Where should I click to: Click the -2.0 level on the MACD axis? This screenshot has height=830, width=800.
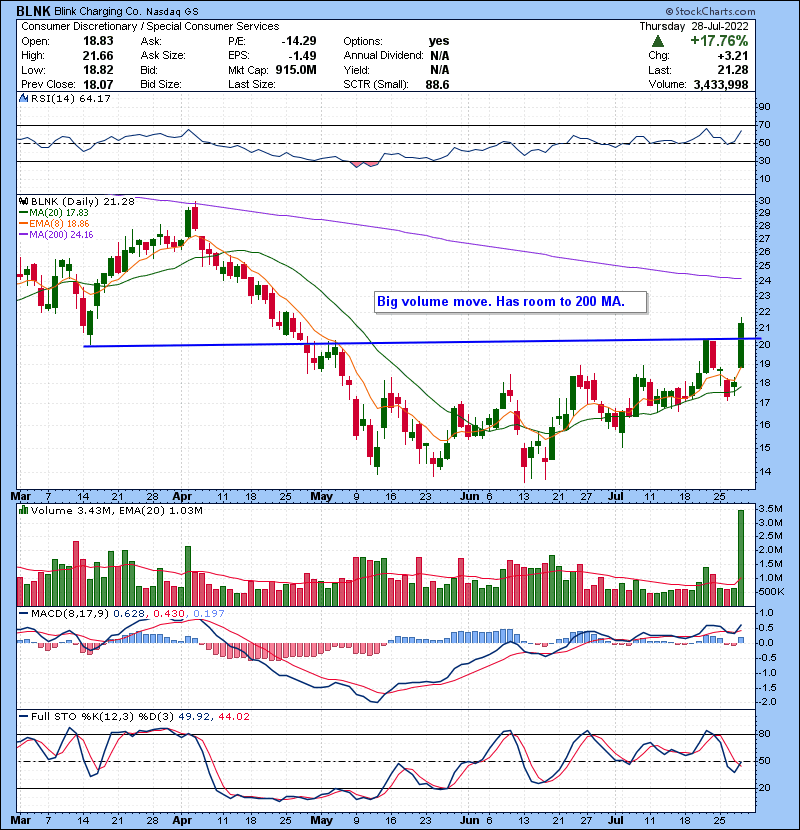pyautogui.click(x=767, y=702)
